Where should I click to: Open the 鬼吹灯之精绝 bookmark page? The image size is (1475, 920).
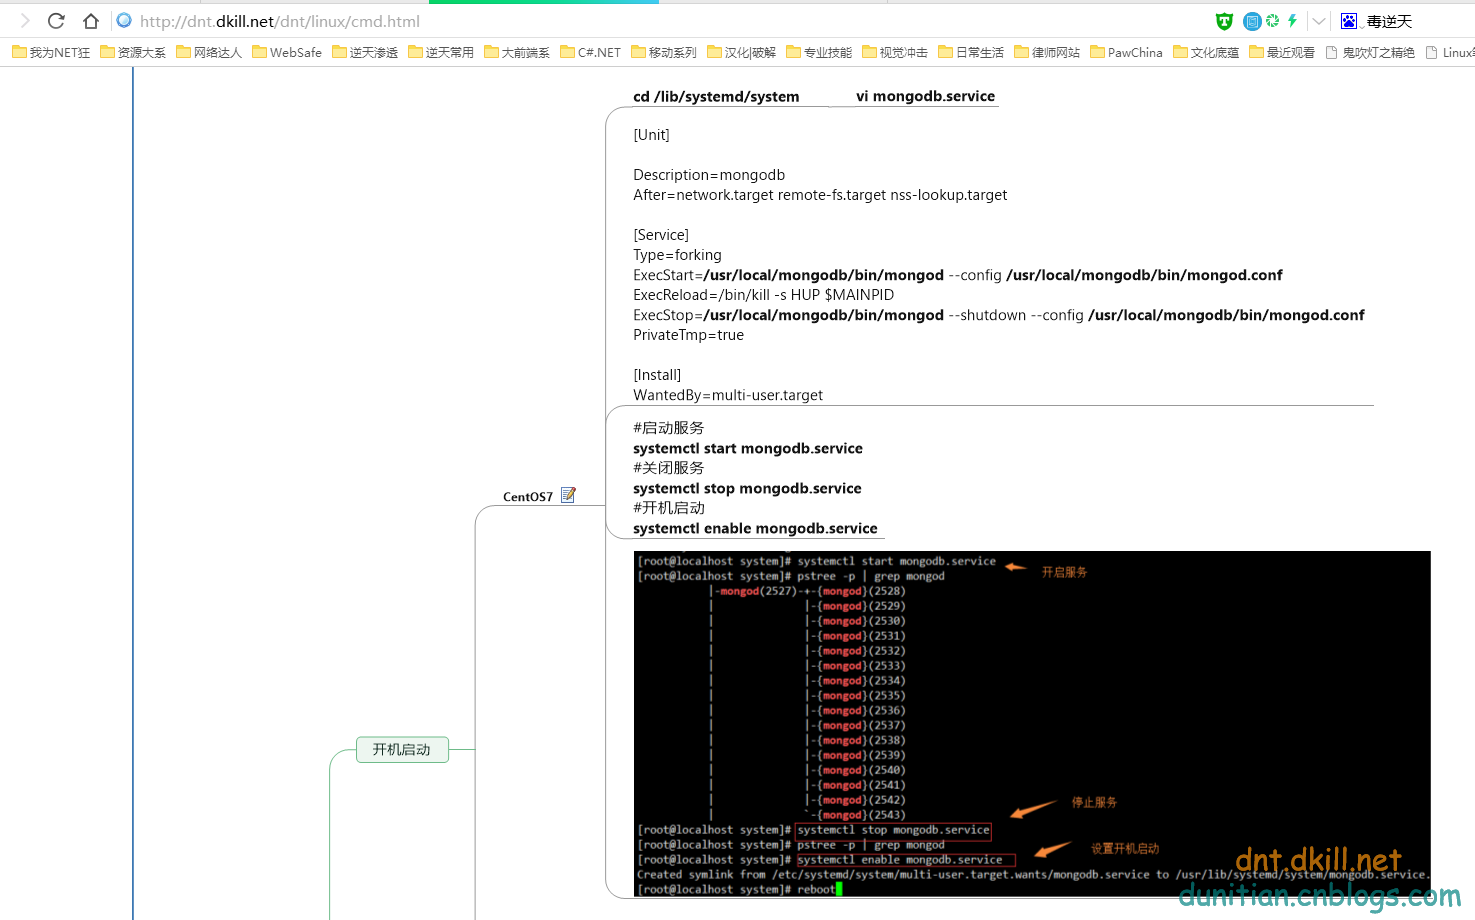(x=1370, y=52)
